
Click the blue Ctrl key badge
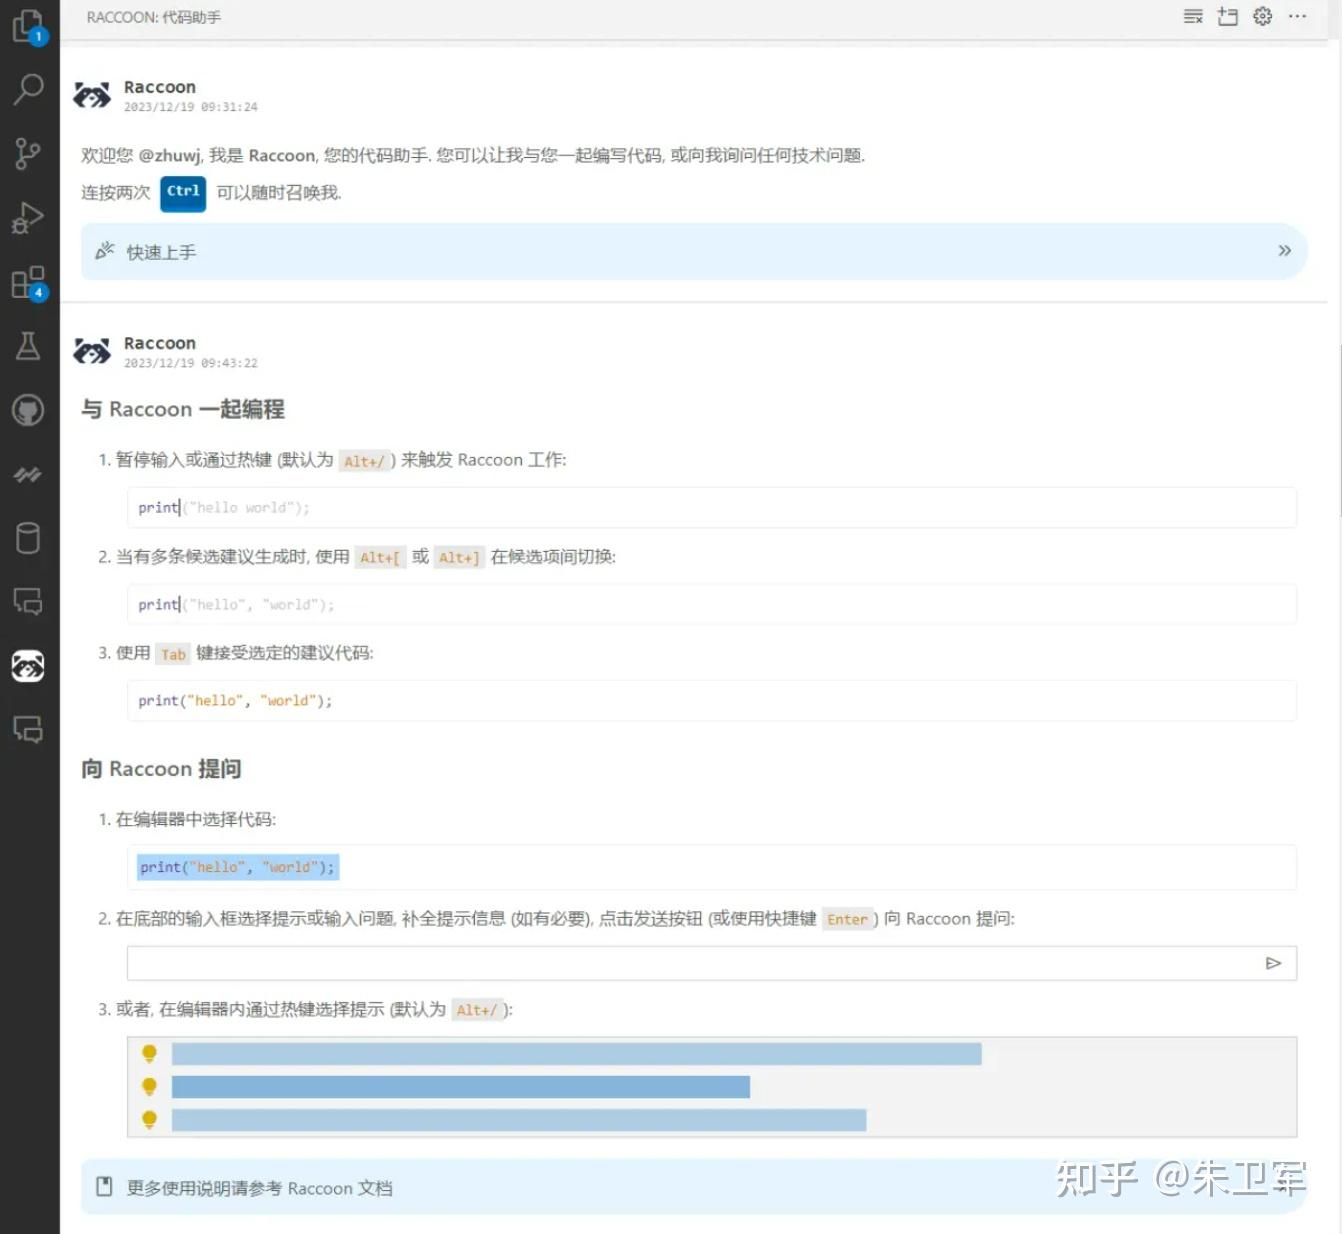(183, 192)
